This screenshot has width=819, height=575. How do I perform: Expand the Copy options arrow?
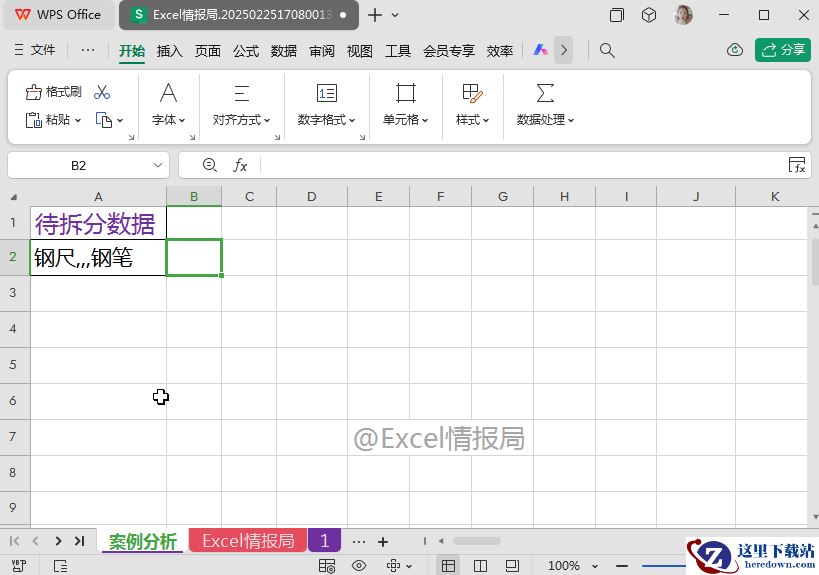[x=120, y=121]
